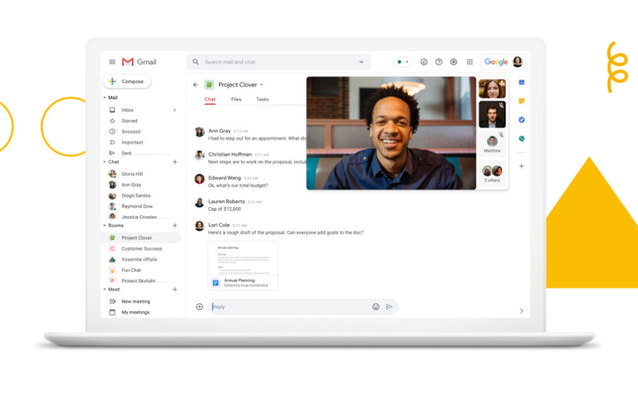
Task: Open the emoji picker in reply box
Action: (376, 307)
